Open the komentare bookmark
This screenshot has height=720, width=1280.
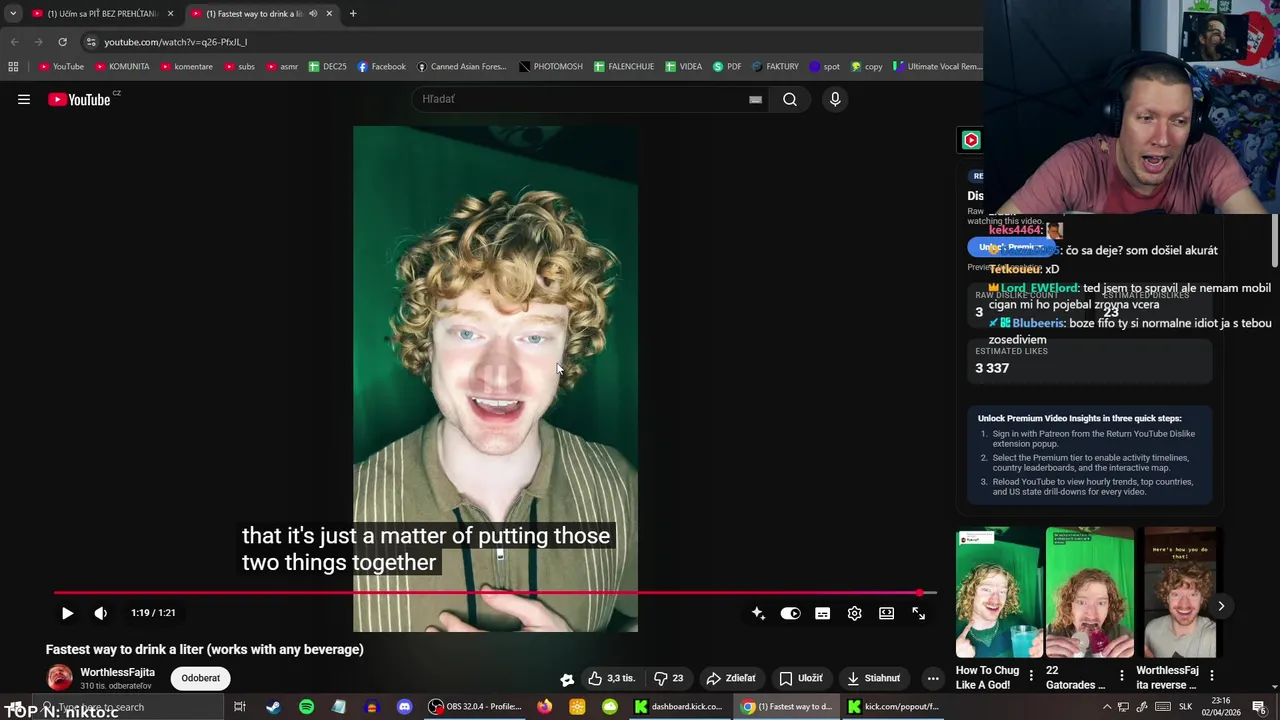[186, 67]
